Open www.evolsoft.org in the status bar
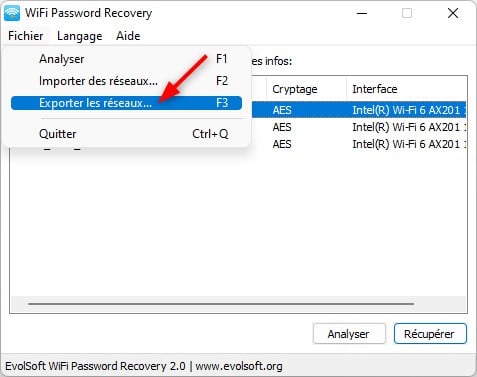This screenshot has width=477, height=377. click(x=239, y=366)
